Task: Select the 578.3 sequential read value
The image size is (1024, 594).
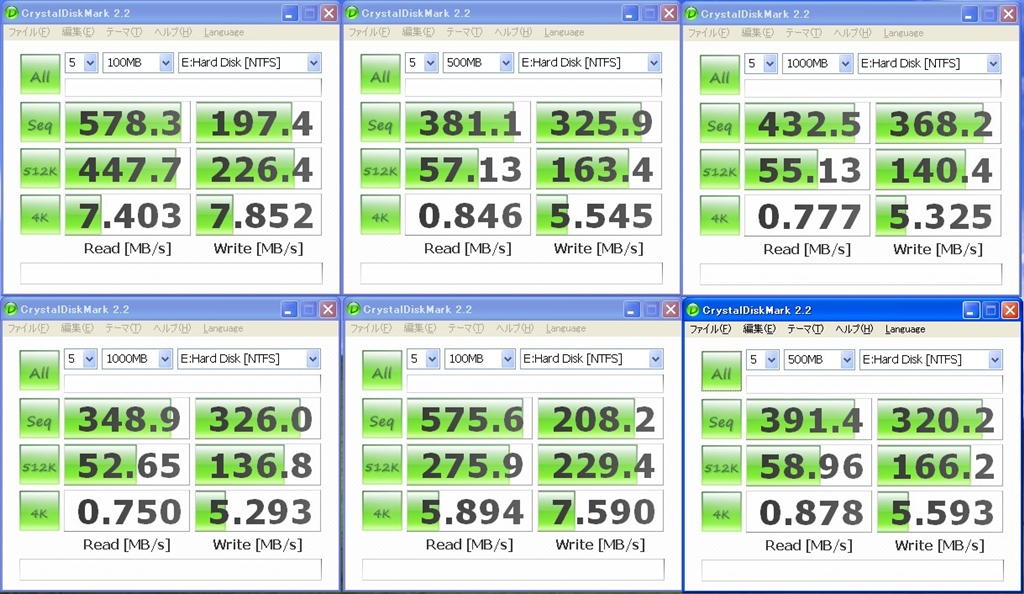Action: [127, 122]
